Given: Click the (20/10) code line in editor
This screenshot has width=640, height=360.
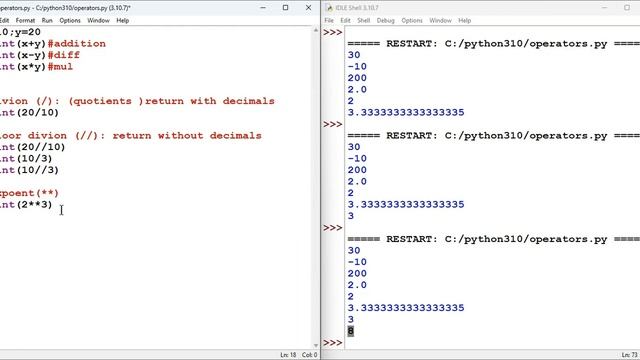Looking at the screenshot, I should 29,113.
